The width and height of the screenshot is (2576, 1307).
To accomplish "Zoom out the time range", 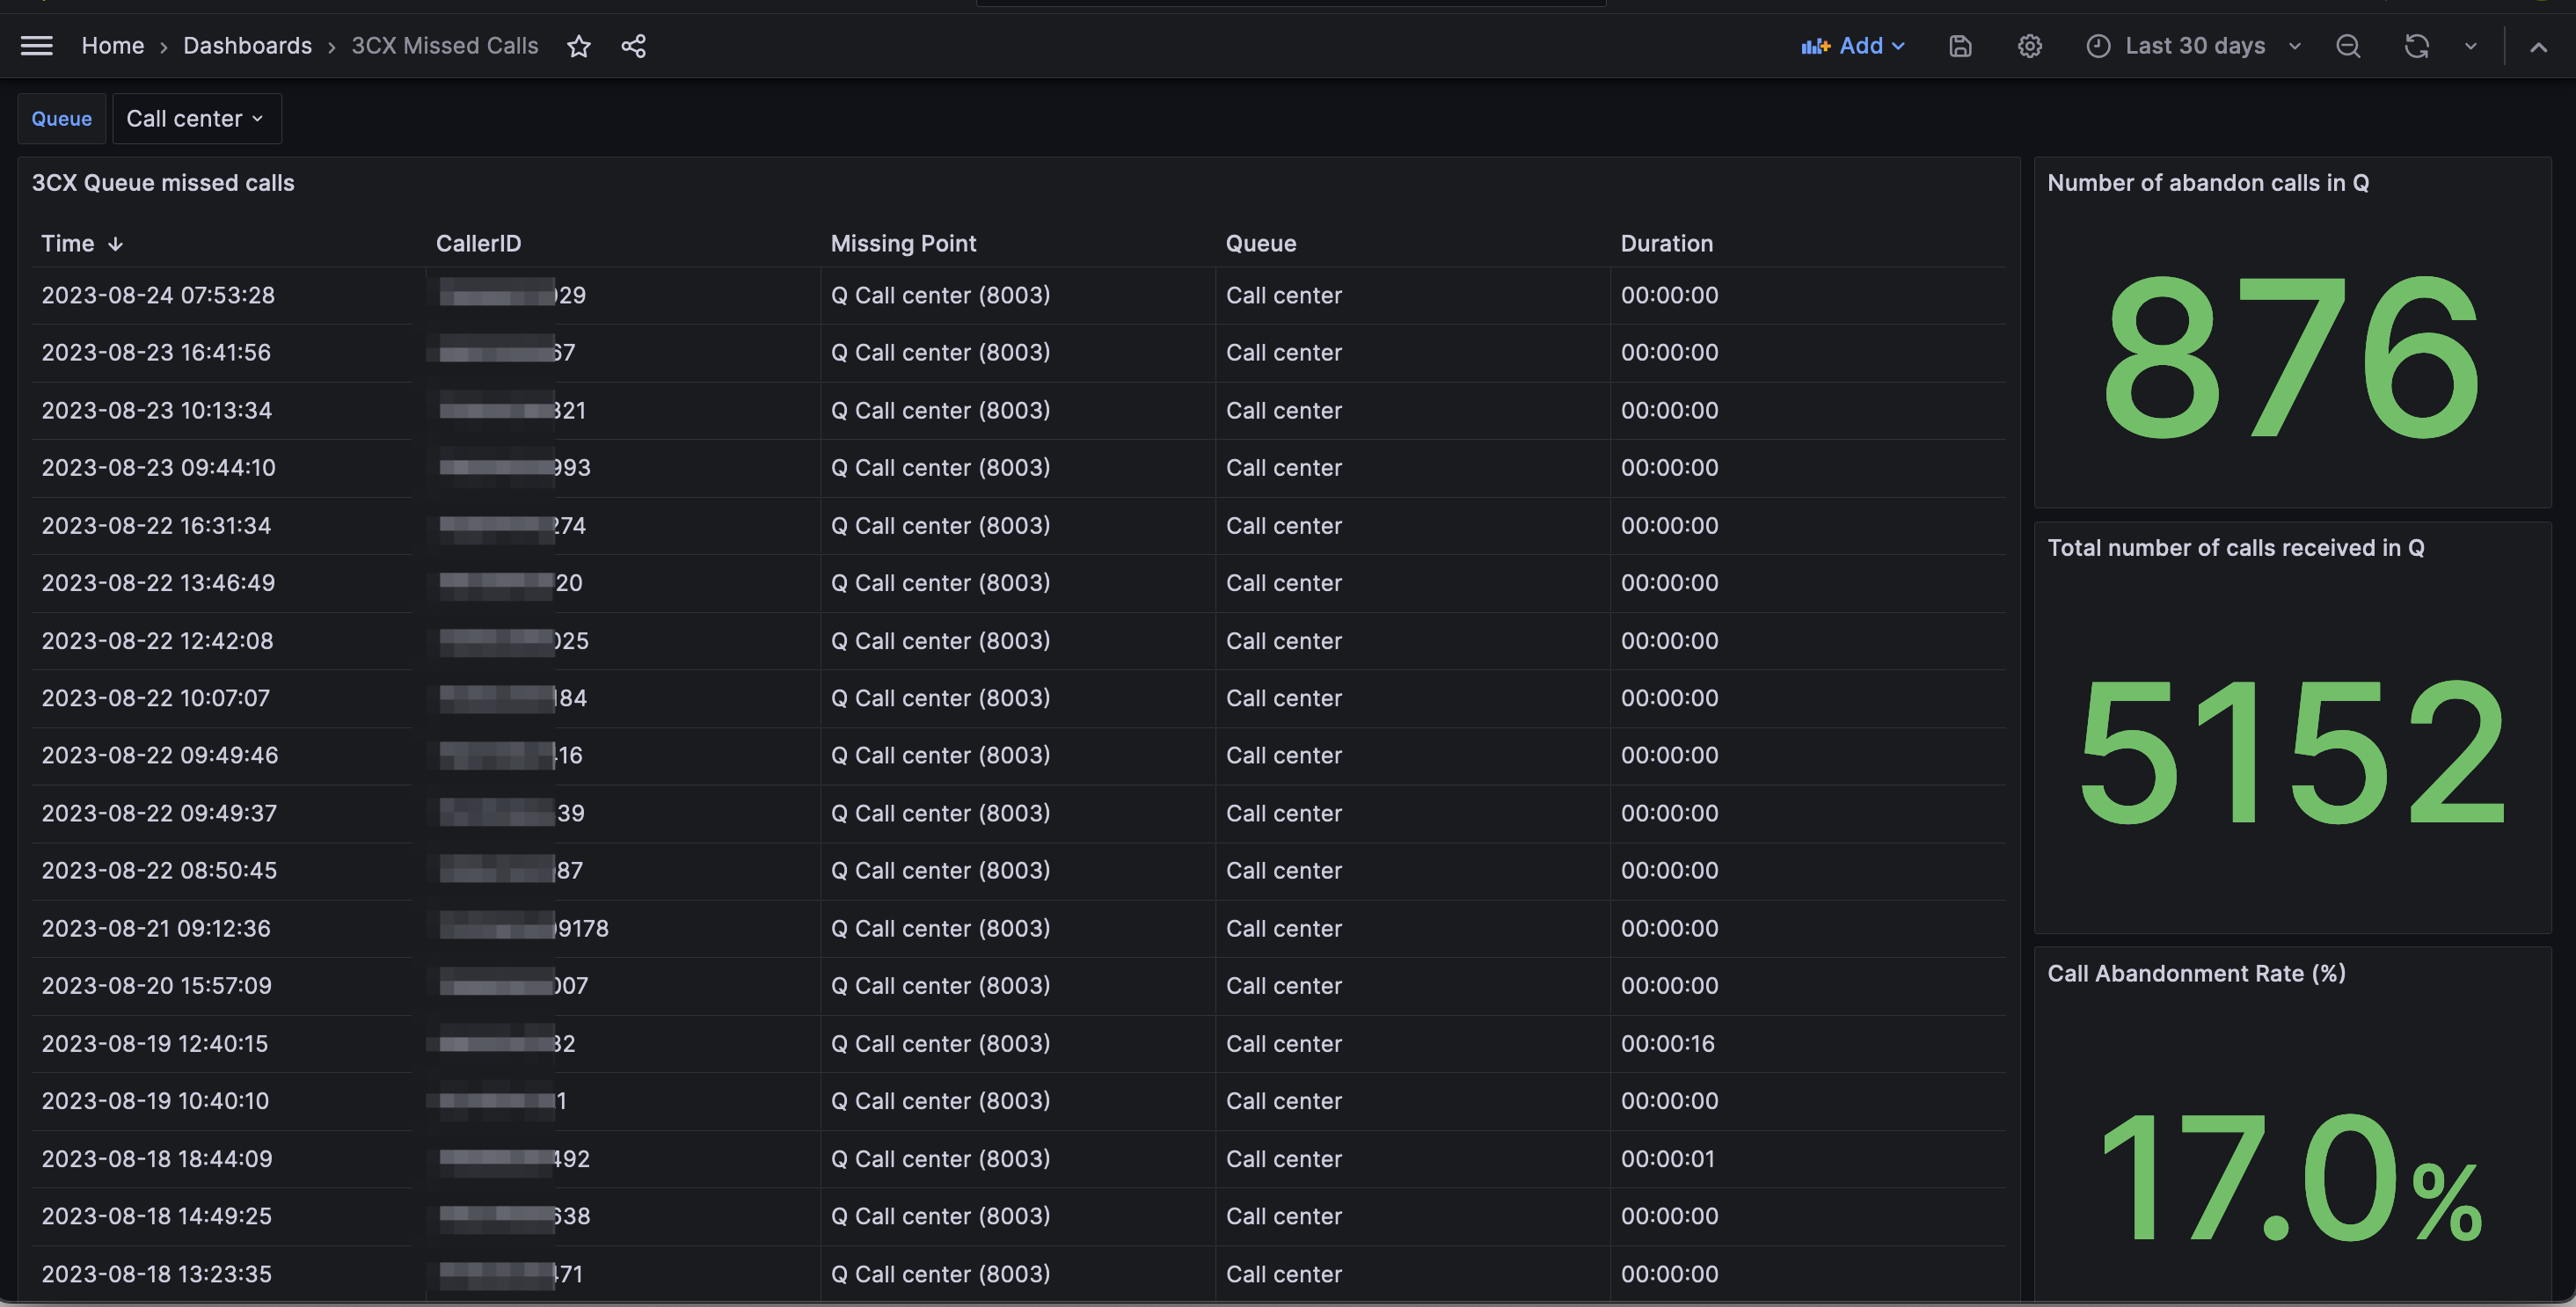I will pos(2347,46).
